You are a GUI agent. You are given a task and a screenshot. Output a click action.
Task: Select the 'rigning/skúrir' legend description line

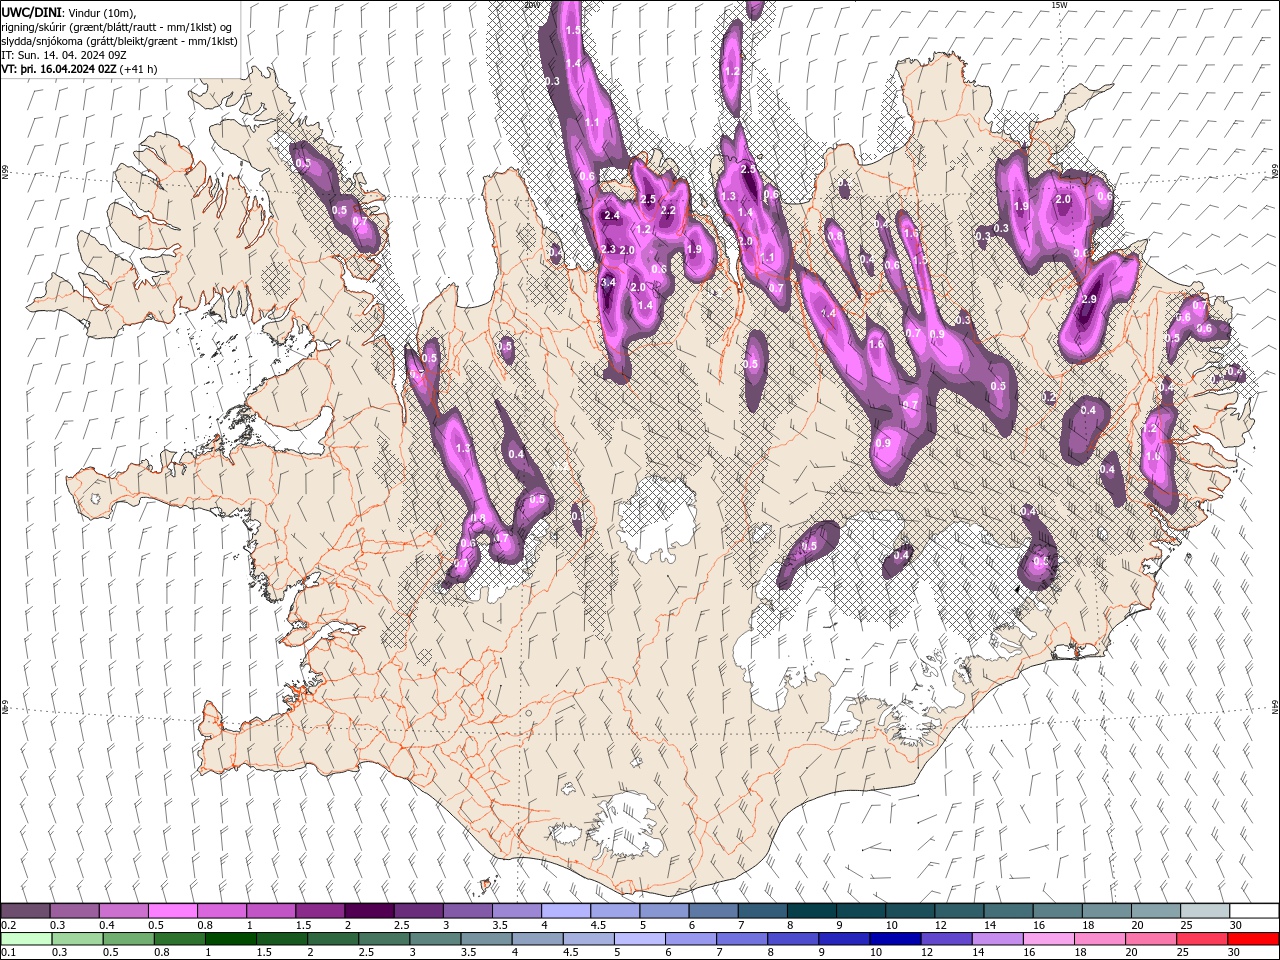coord(118,27)
